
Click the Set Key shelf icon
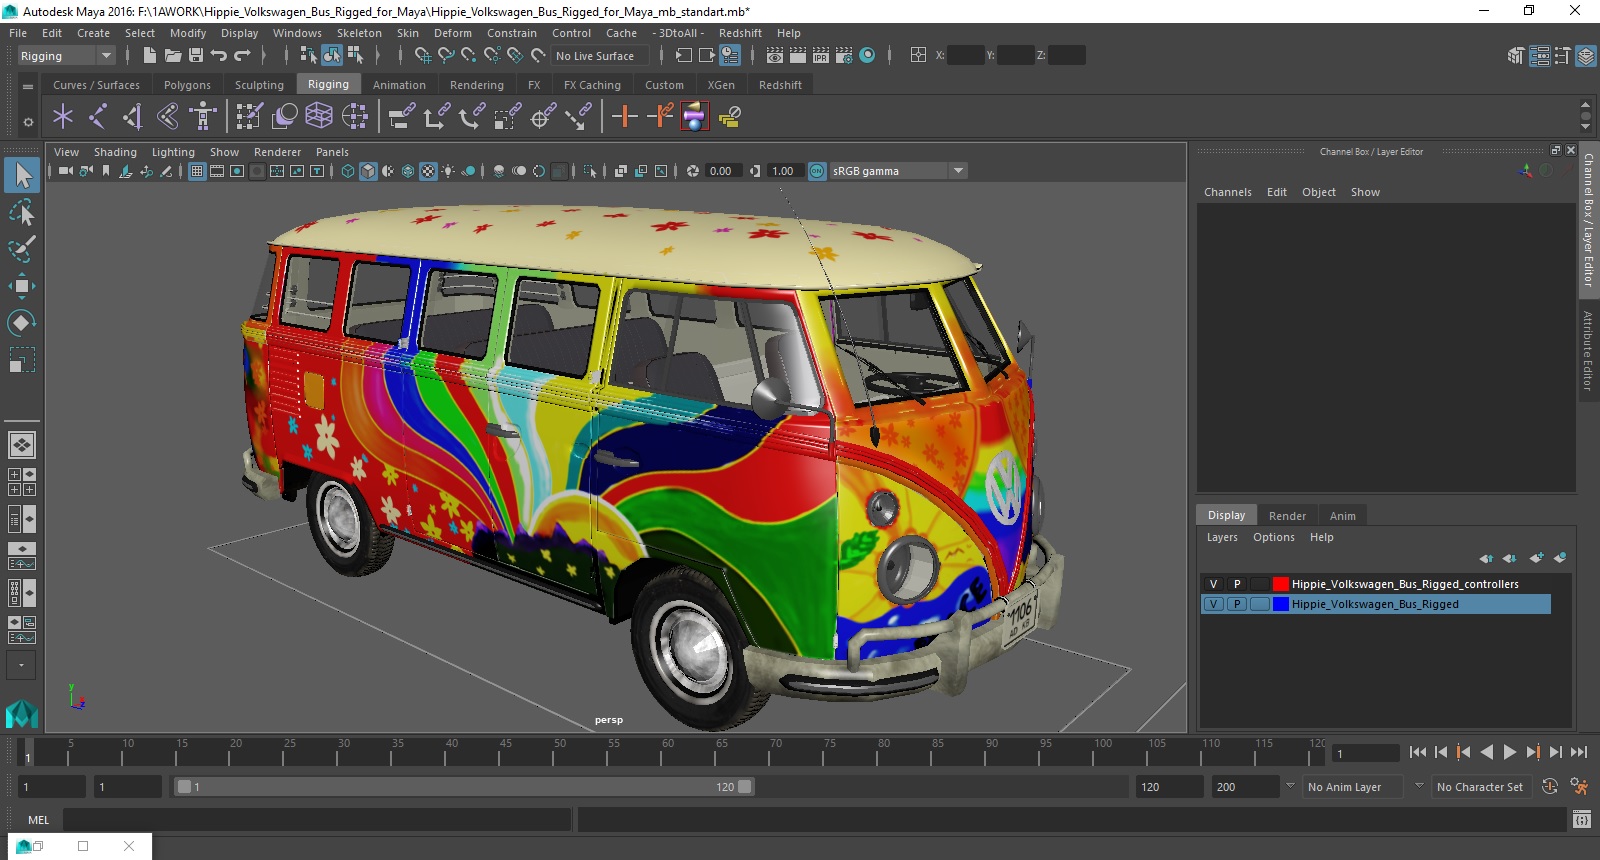(625, 117)
